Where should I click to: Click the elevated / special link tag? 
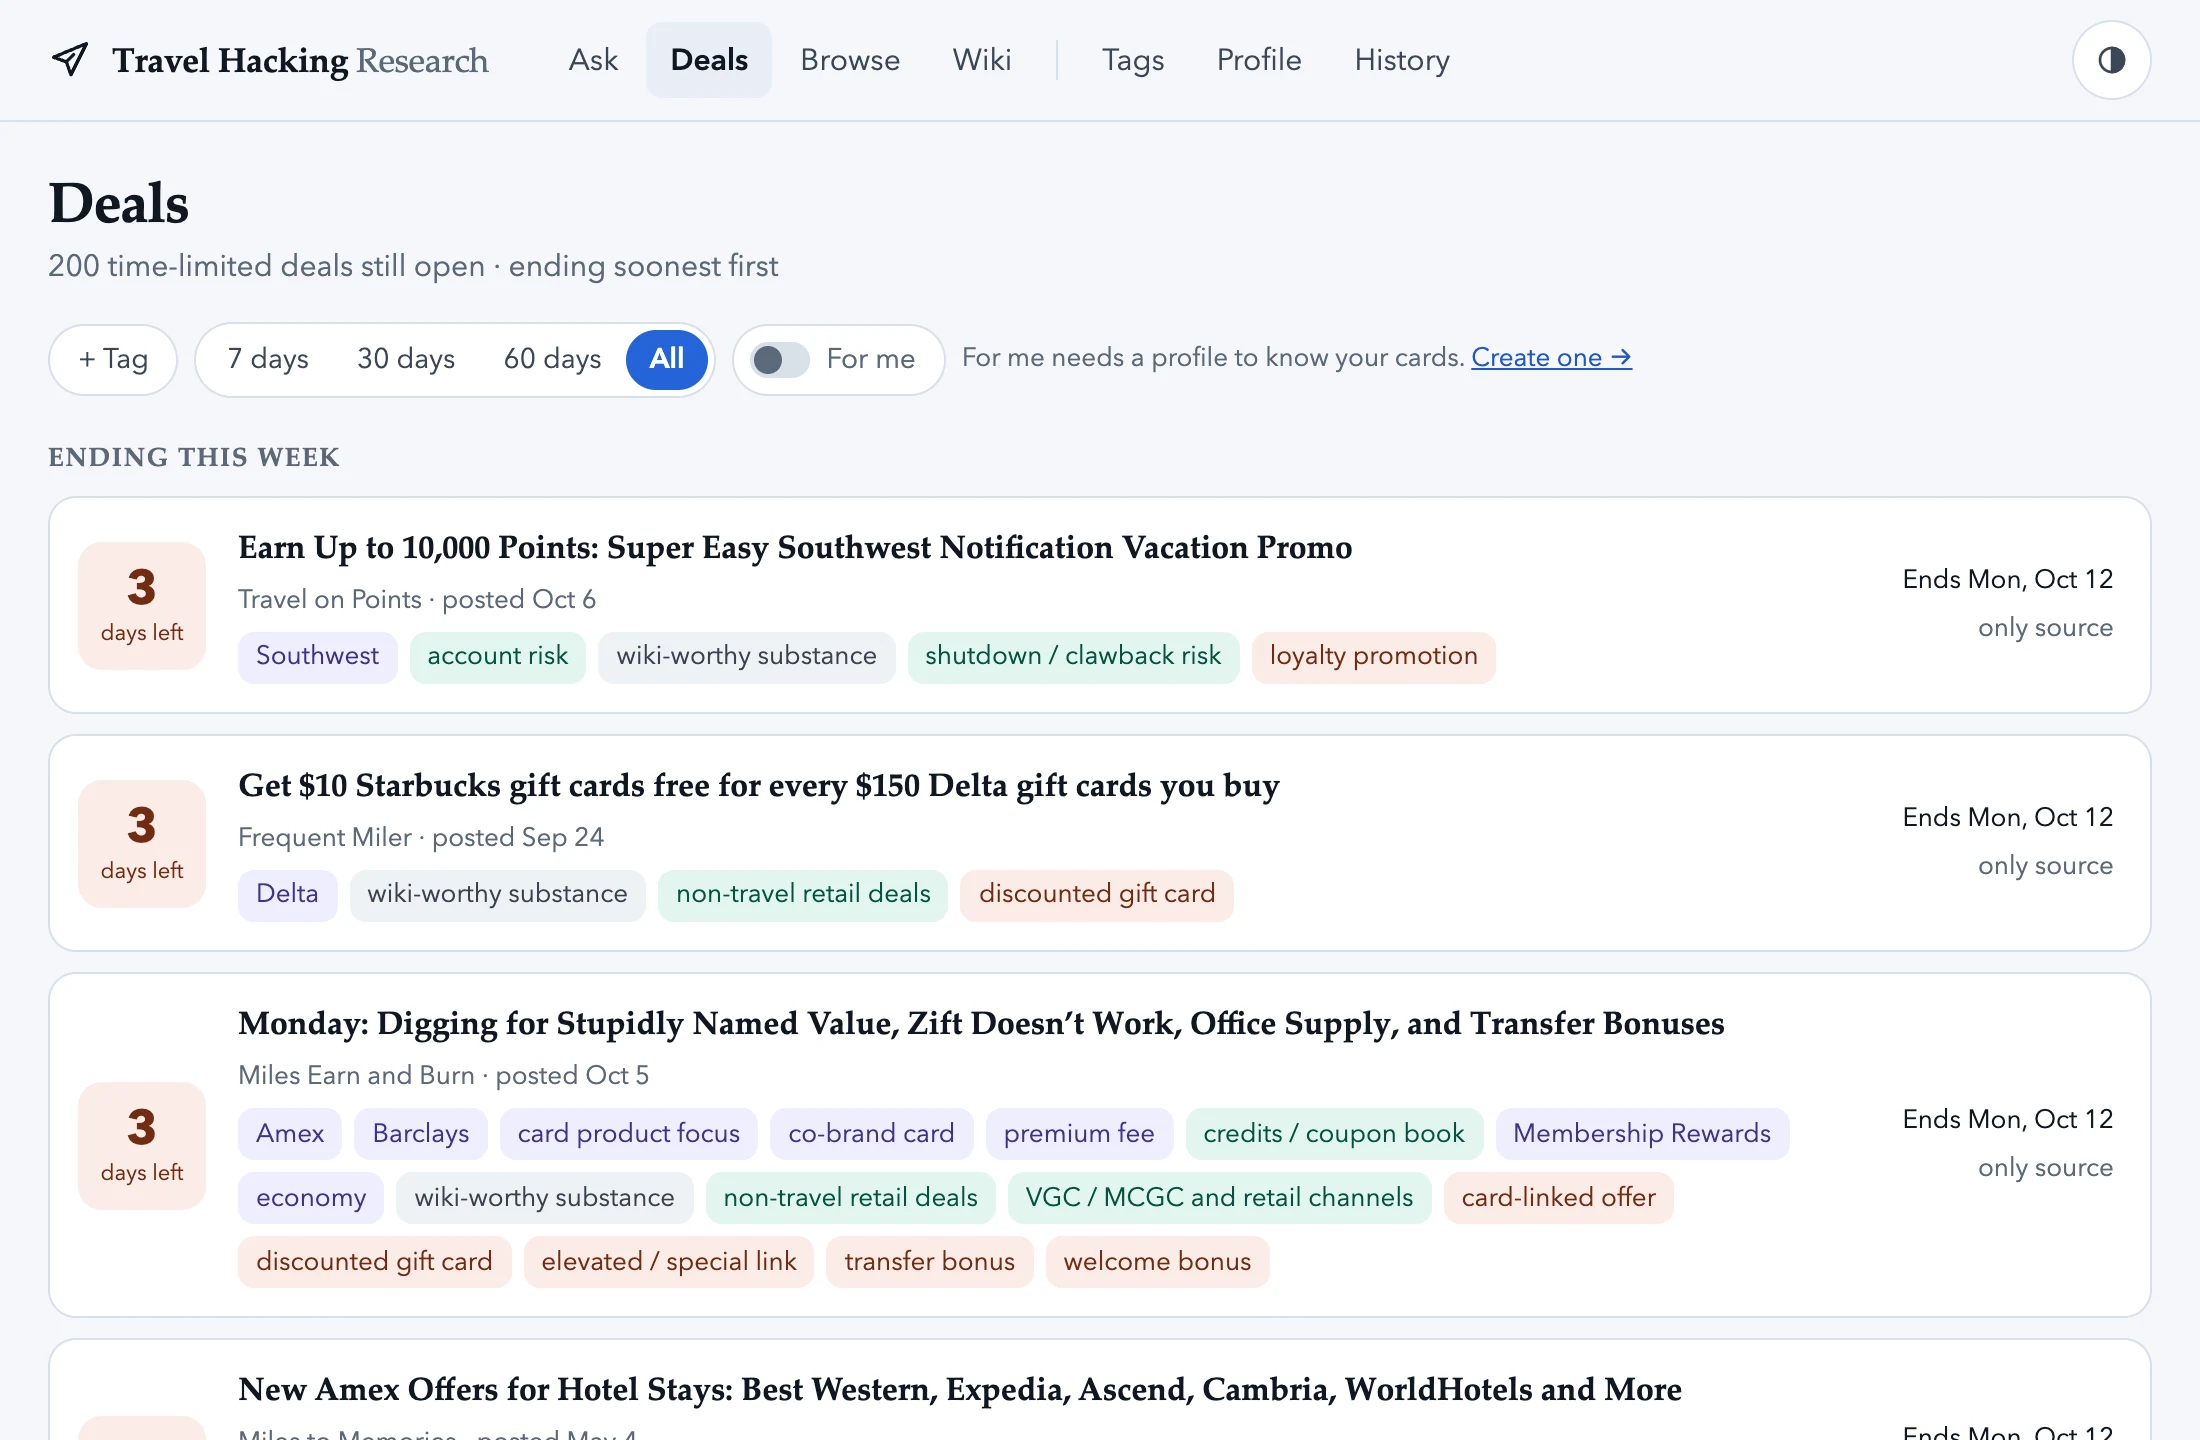pyautogui.click(x=669, y=1262)
